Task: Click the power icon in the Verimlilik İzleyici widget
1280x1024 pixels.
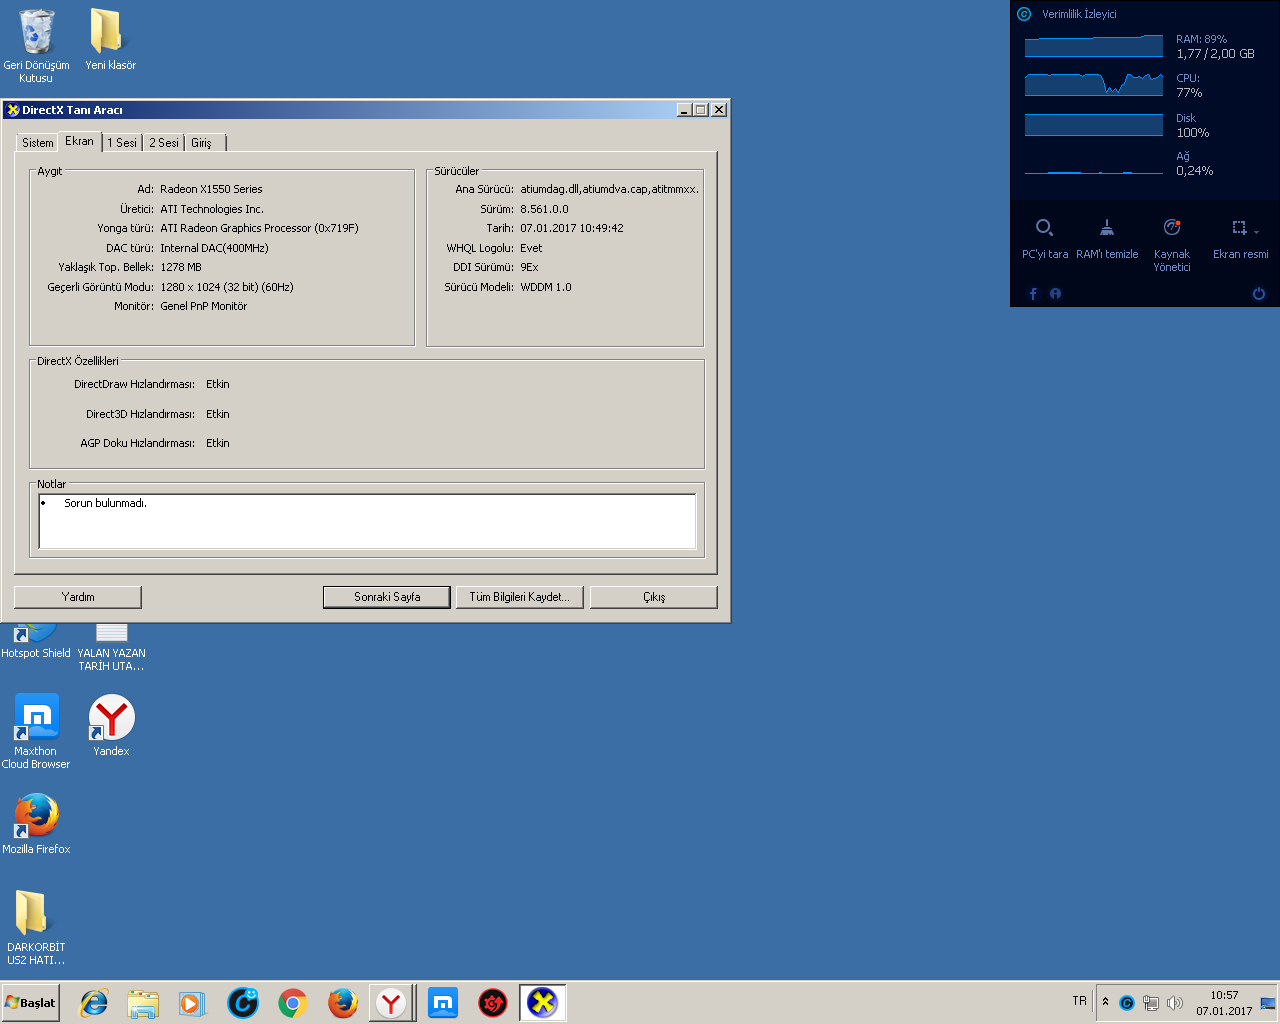Action: point(1259,294)
